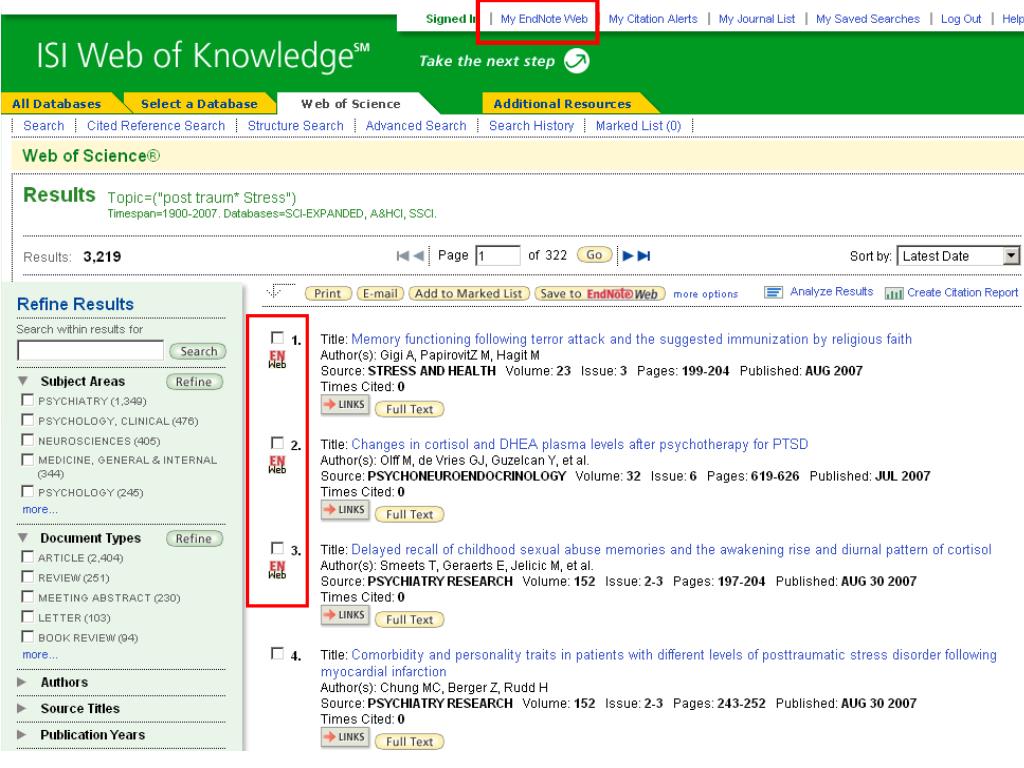This screenshot has width=1024, height=768.
Task: Jump to last results page icon
Action: (x=644, y=256)
